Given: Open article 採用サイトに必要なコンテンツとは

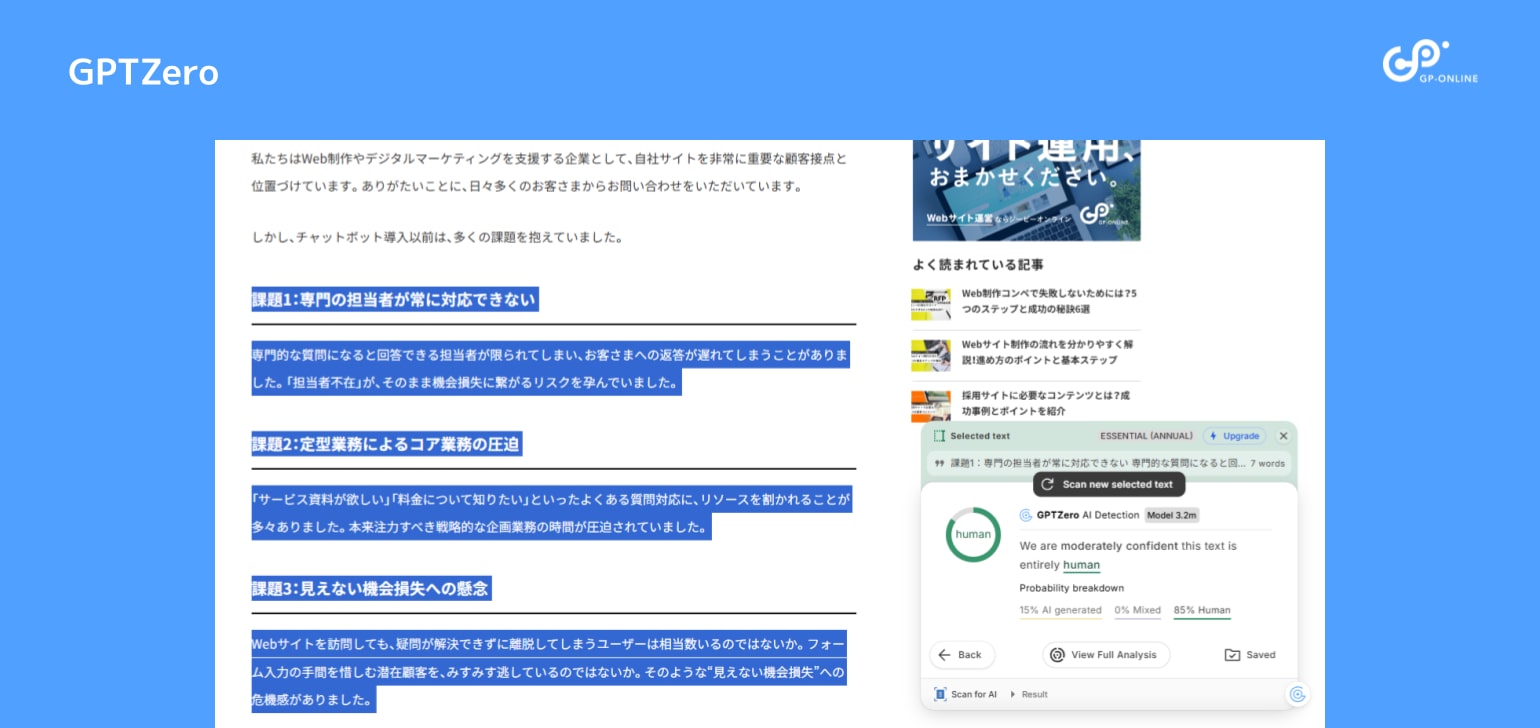Looking at the screenshot, I should [1045, 403].
